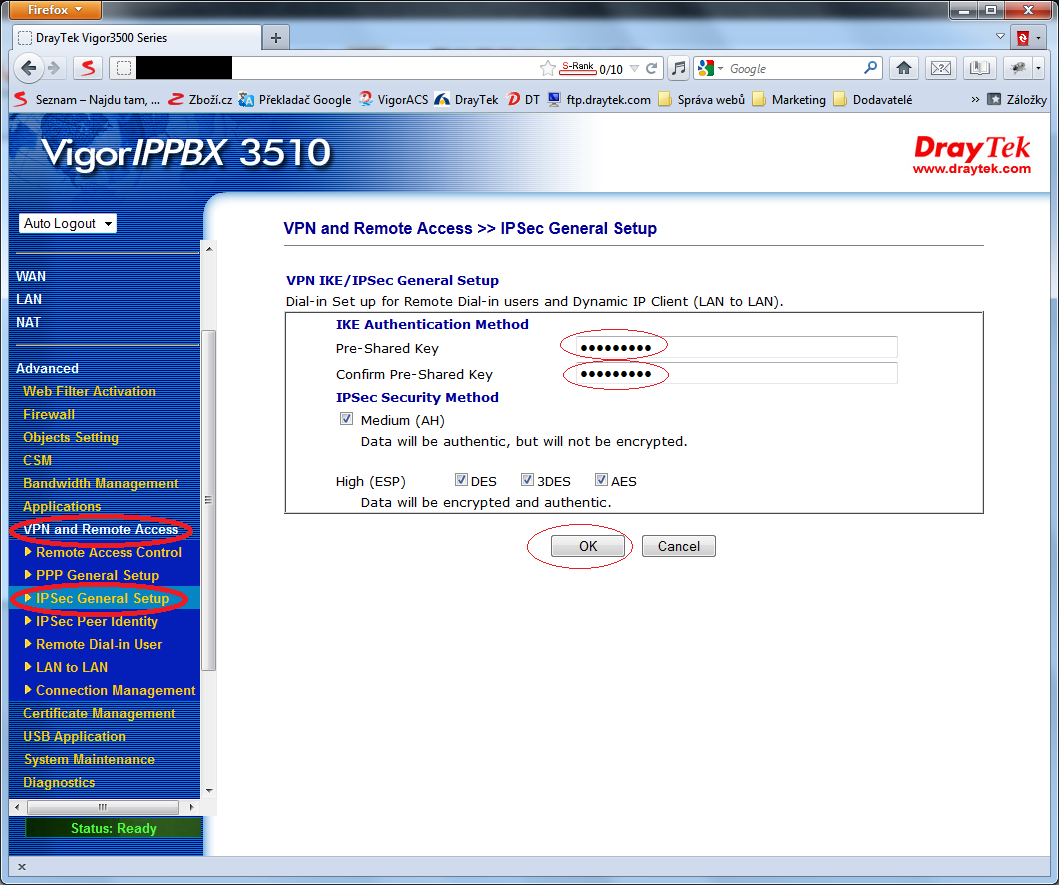Go to the Home page icon
Screen dimensions: 1059x885
point(904,68)
